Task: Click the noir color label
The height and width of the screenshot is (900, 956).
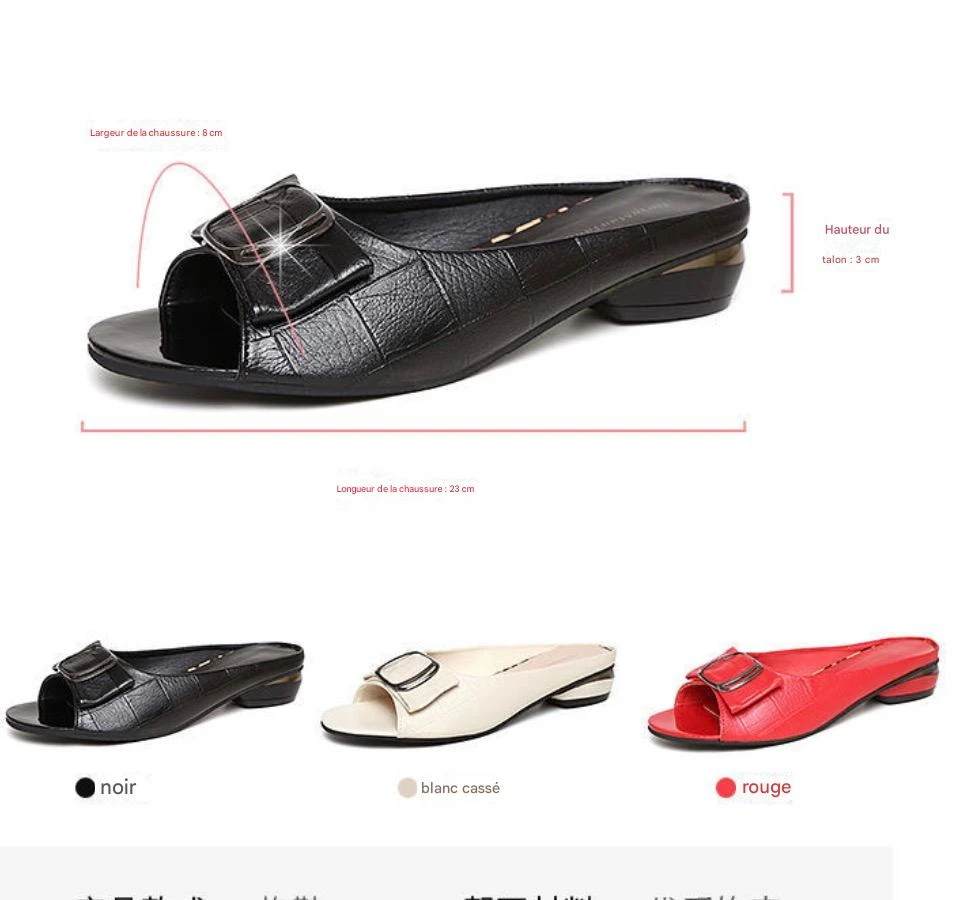Action: tap(118, 787)
